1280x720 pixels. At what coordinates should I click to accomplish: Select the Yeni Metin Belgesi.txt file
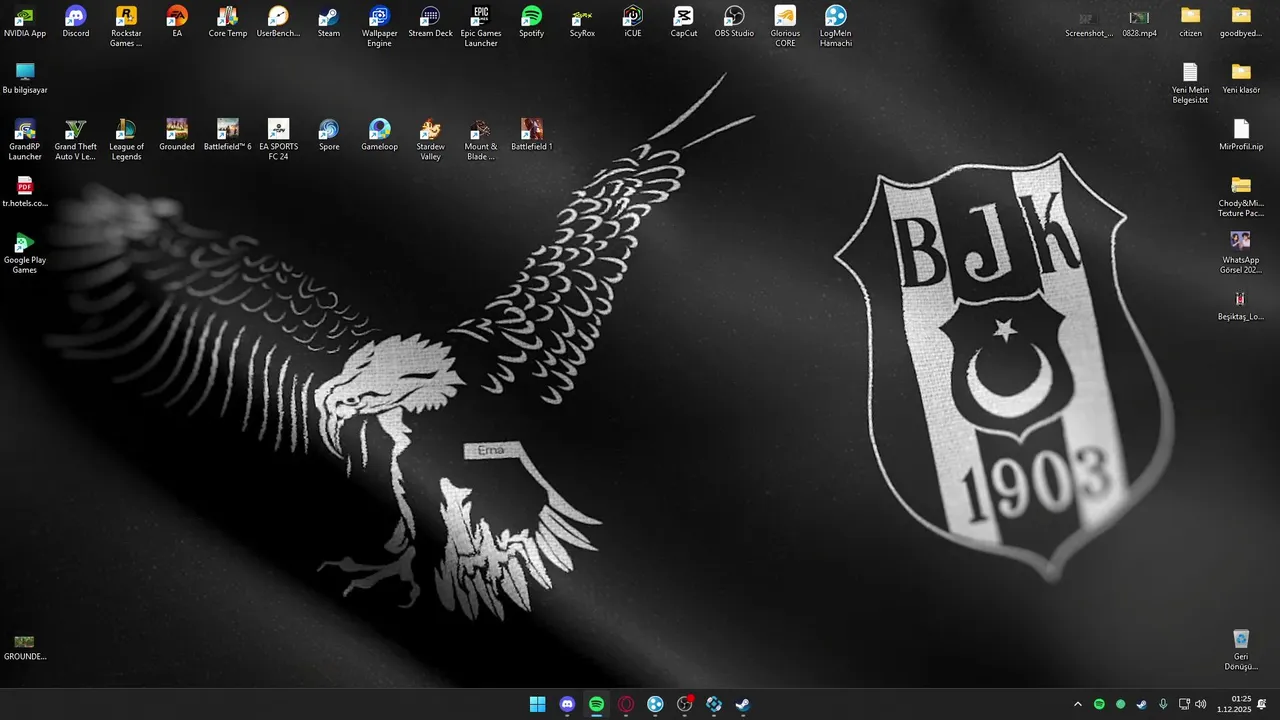click(x=1190, y=84)
